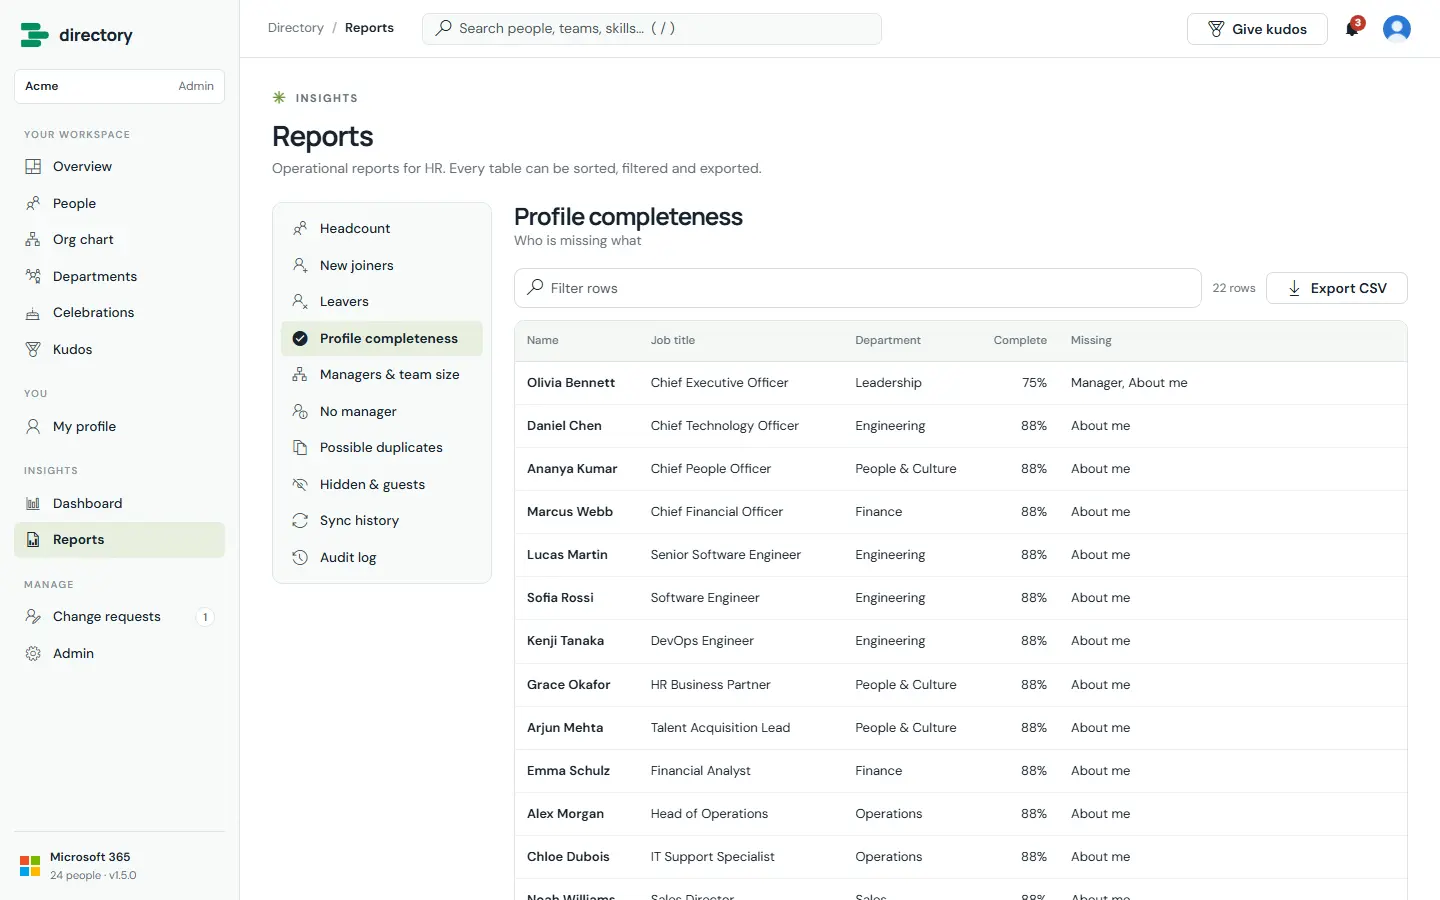The image size is (1440, 900).
Task: Click the My profile person icon
Action: [33, 426]
